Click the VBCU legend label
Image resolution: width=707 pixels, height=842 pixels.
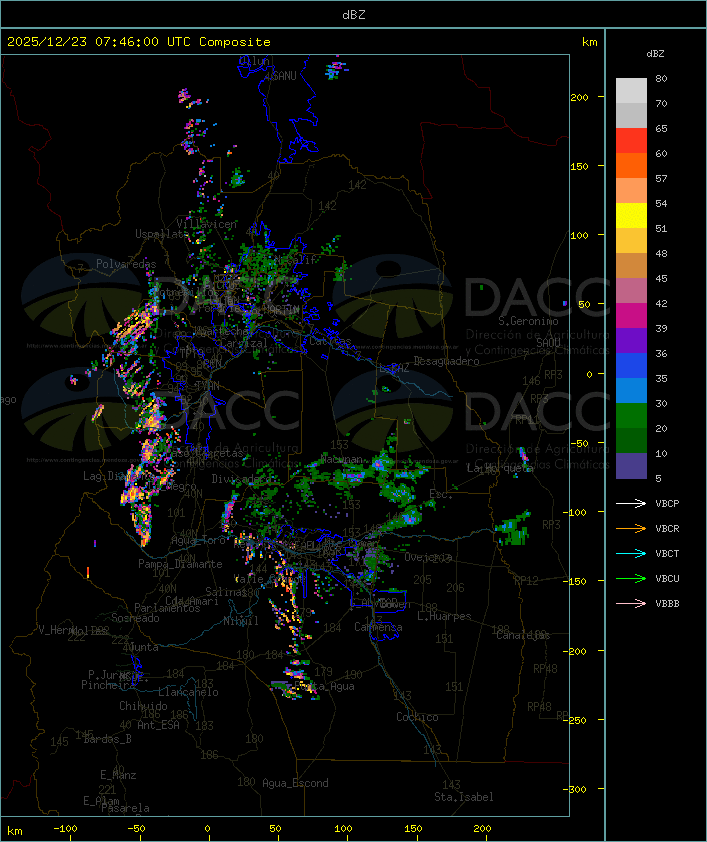point(667,578)
